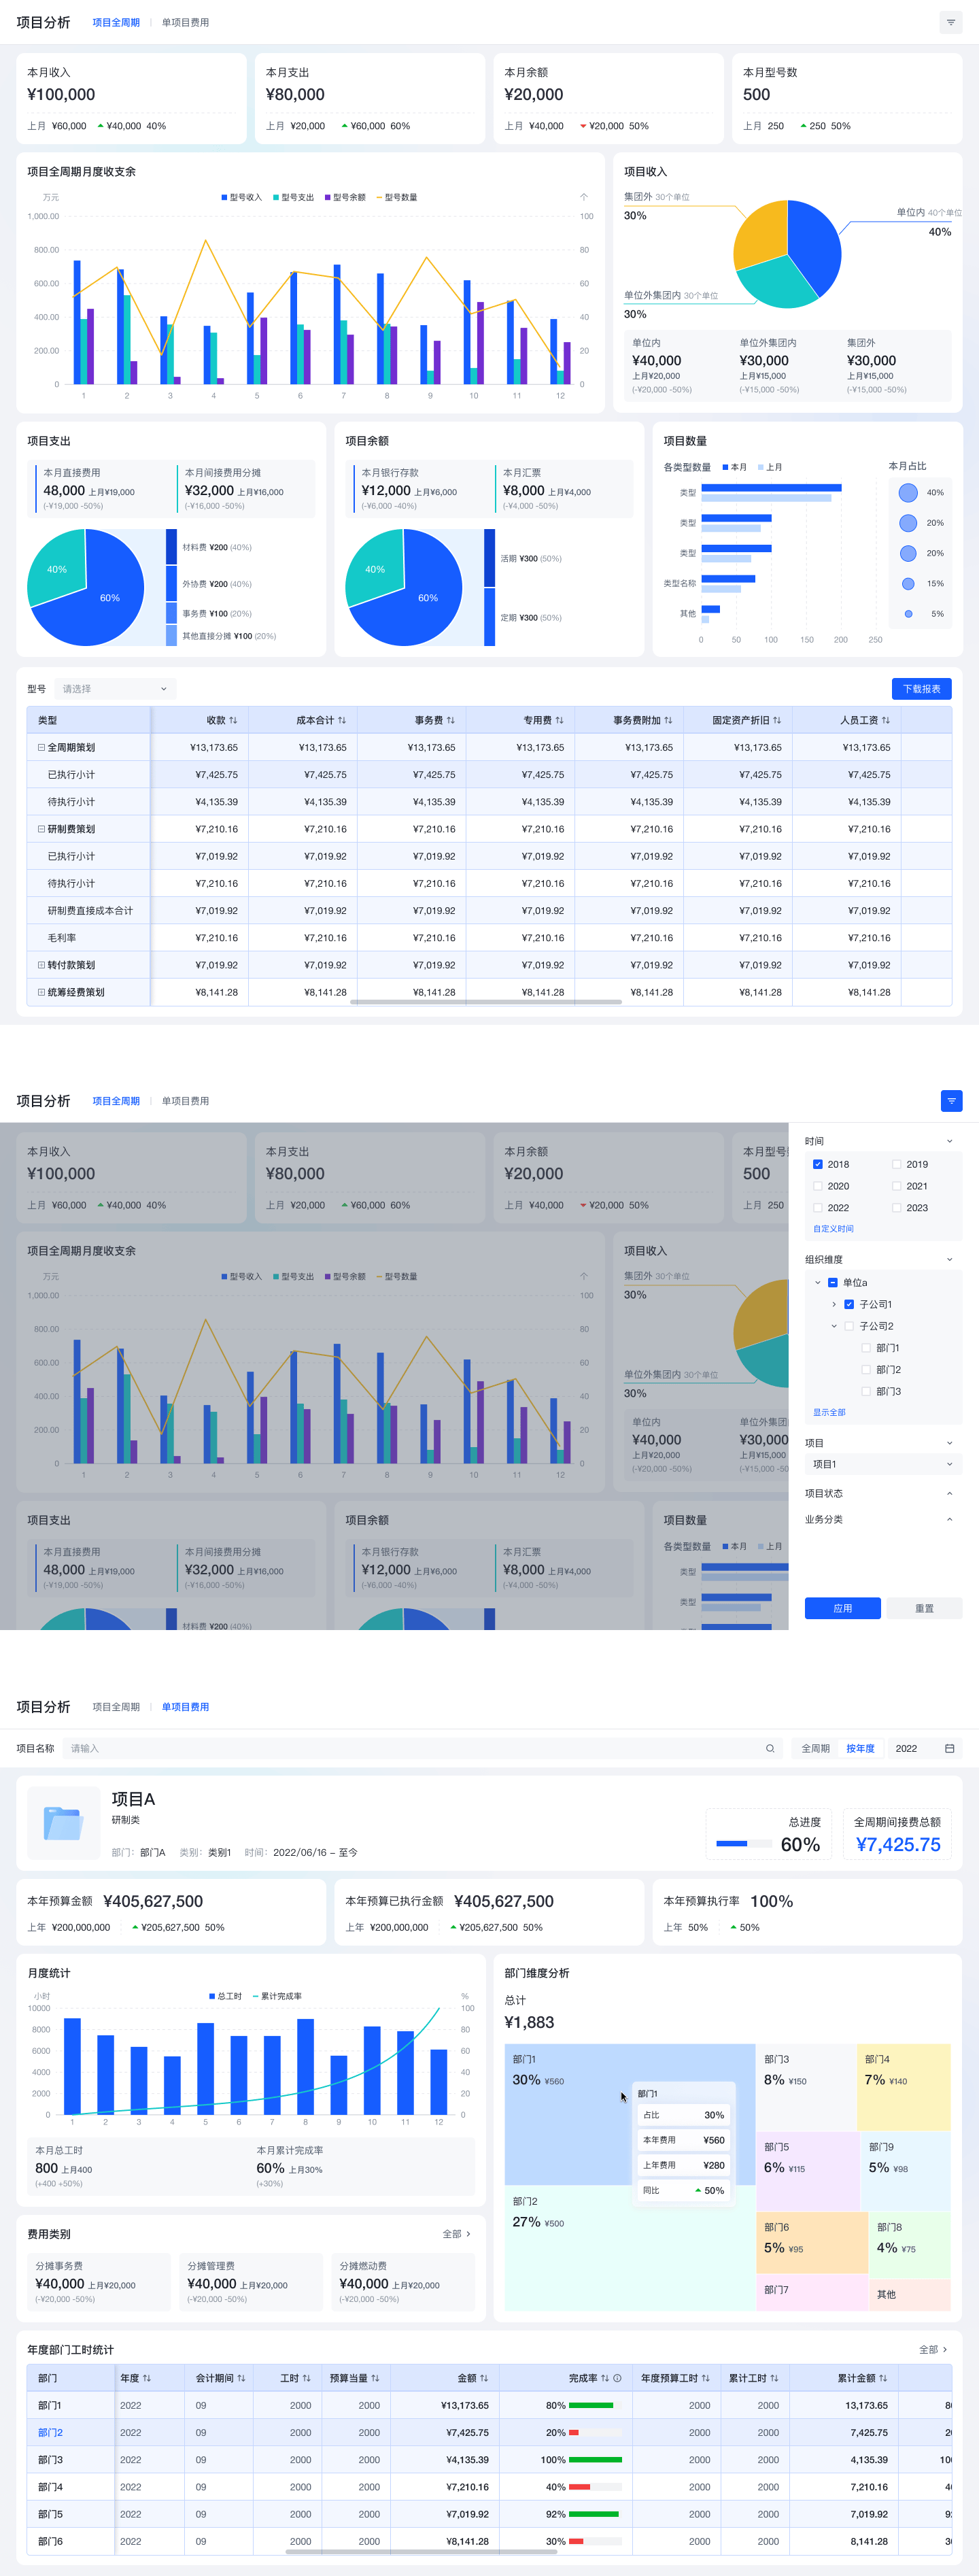Open the 项目1 project dropdown
The width and height of the screenshot is (979, 2576).
click(x=883, y=1464)
